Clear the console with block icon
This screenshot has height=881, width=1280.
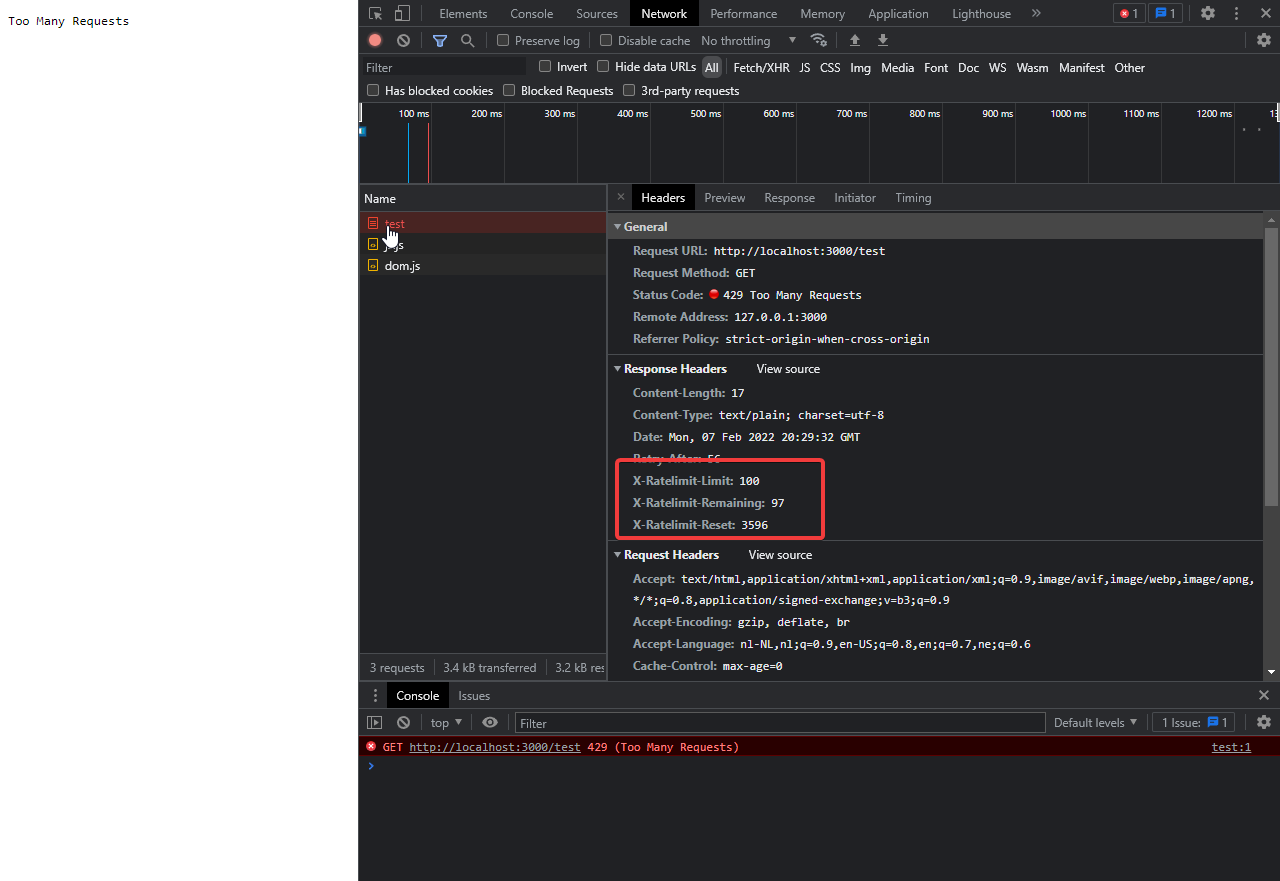[x=403, y=722]
